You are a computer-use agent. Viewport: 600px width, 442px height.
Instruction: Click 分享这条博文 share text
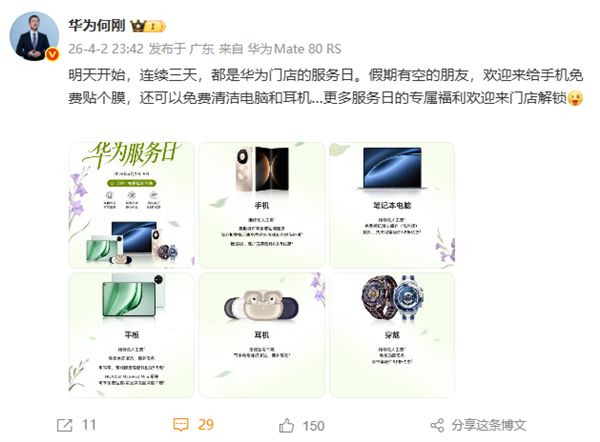489,426
